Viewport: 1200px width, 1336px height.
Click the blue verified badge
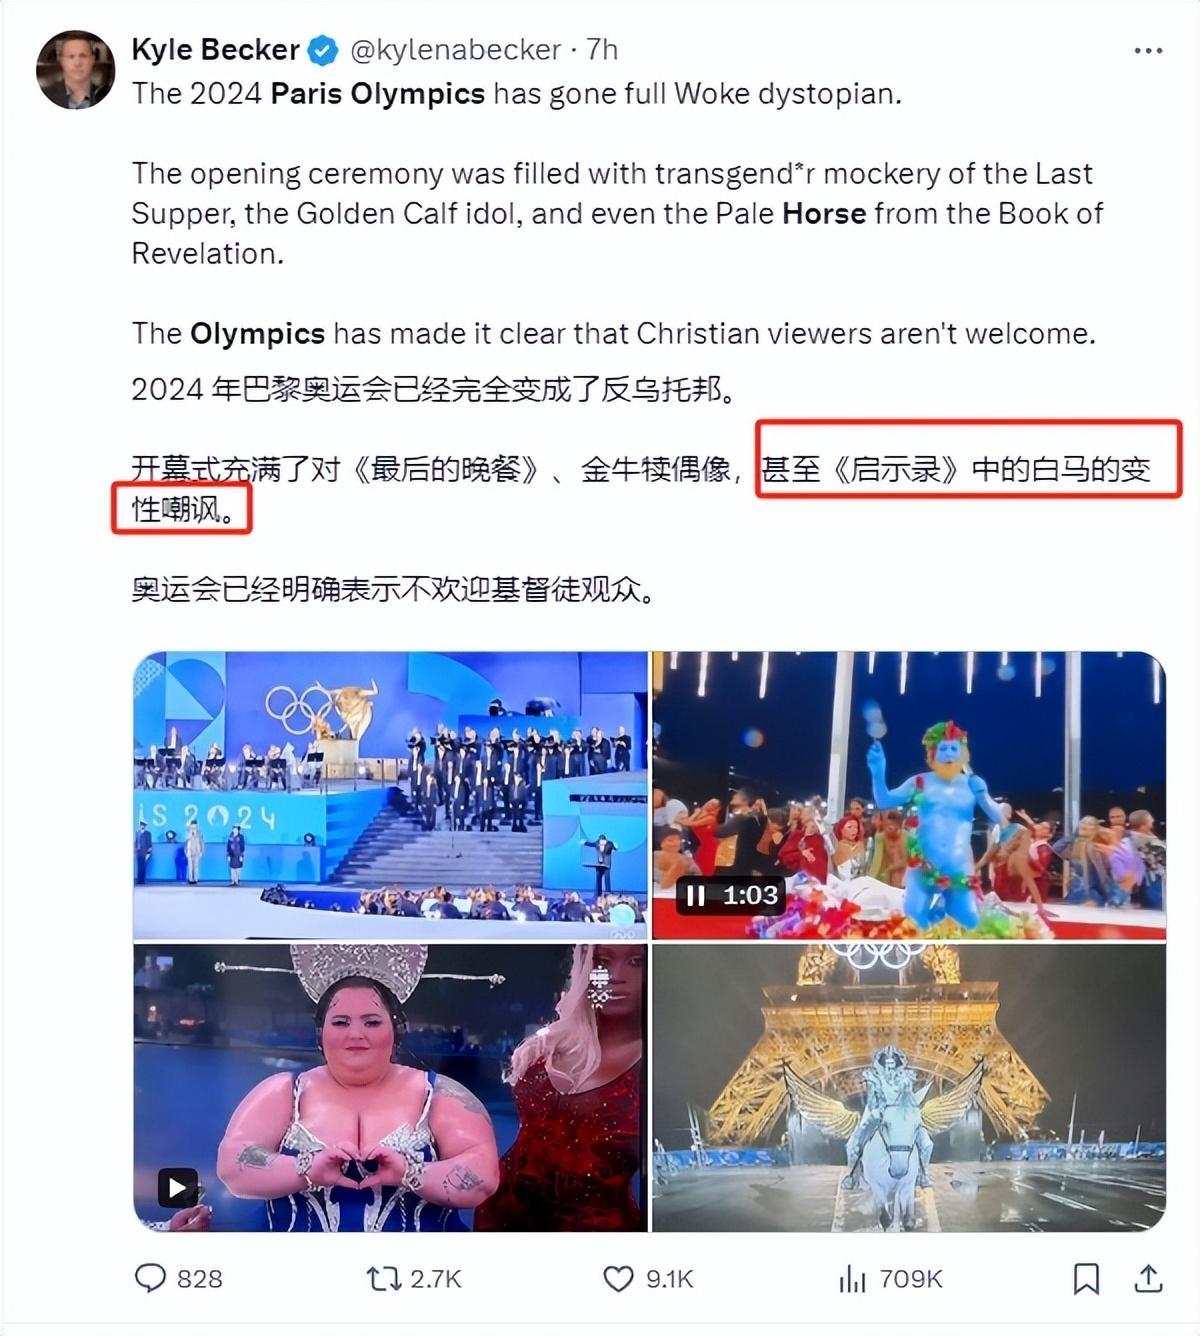(322, 49)
